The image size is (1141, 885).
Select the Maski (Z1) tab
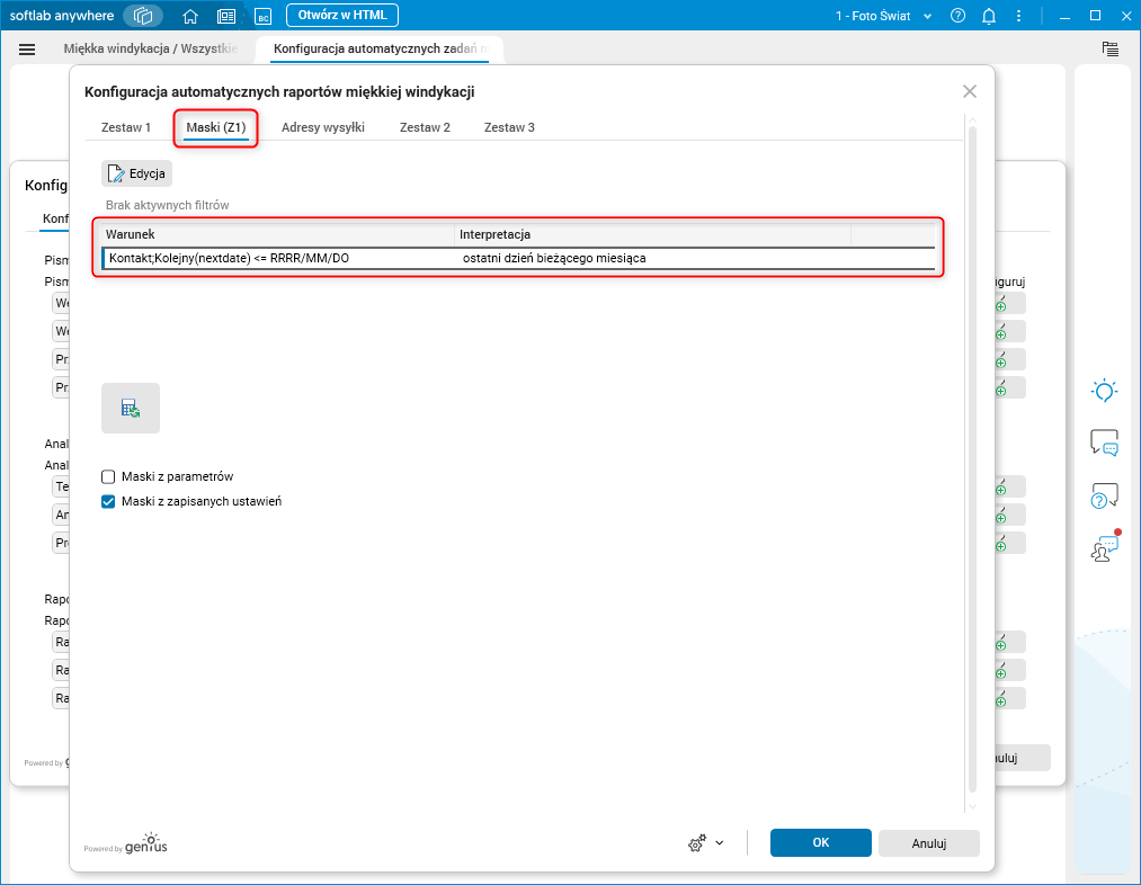[x=216, y=127]
